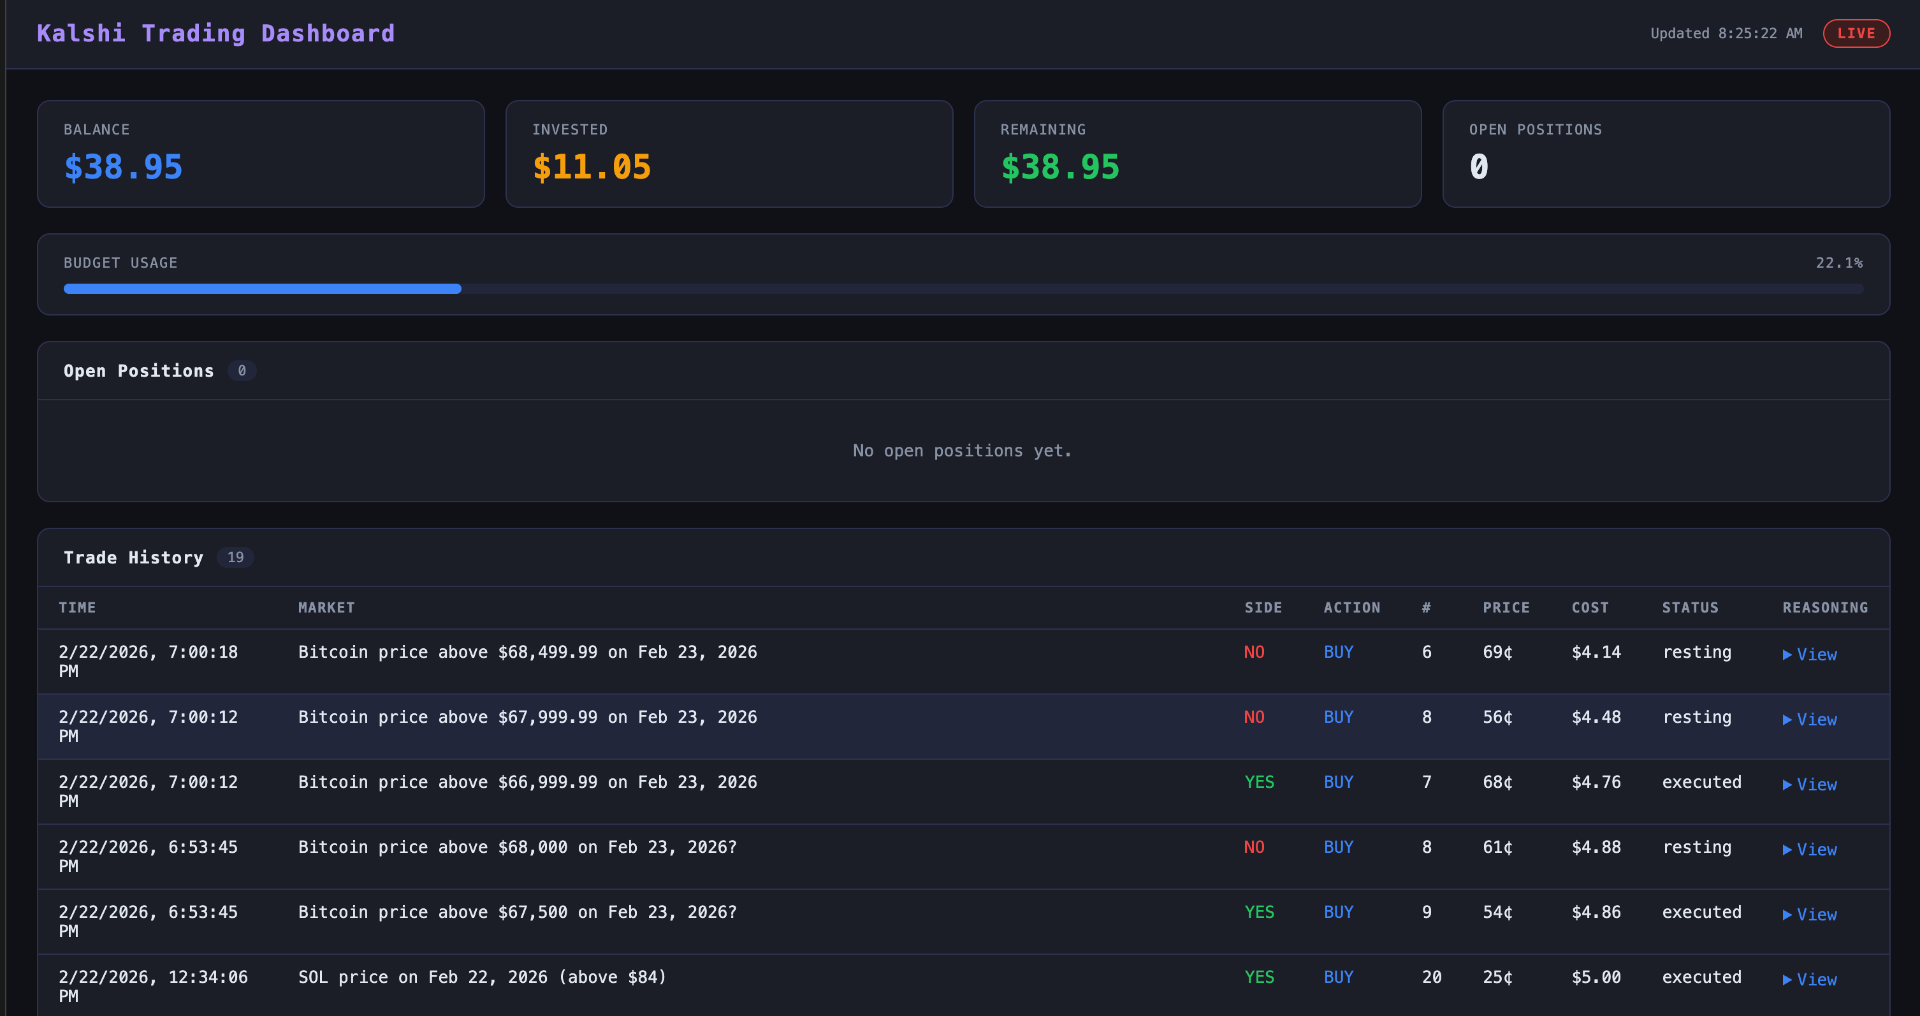
Task: Click the executed status of the $66,999.99 trade
Action: 1702,782
